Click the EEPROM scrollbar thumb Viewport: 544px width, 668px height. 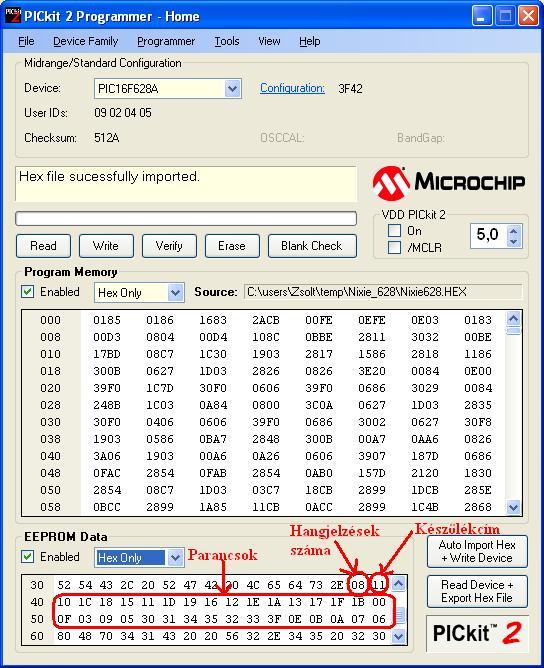(399, 615)
